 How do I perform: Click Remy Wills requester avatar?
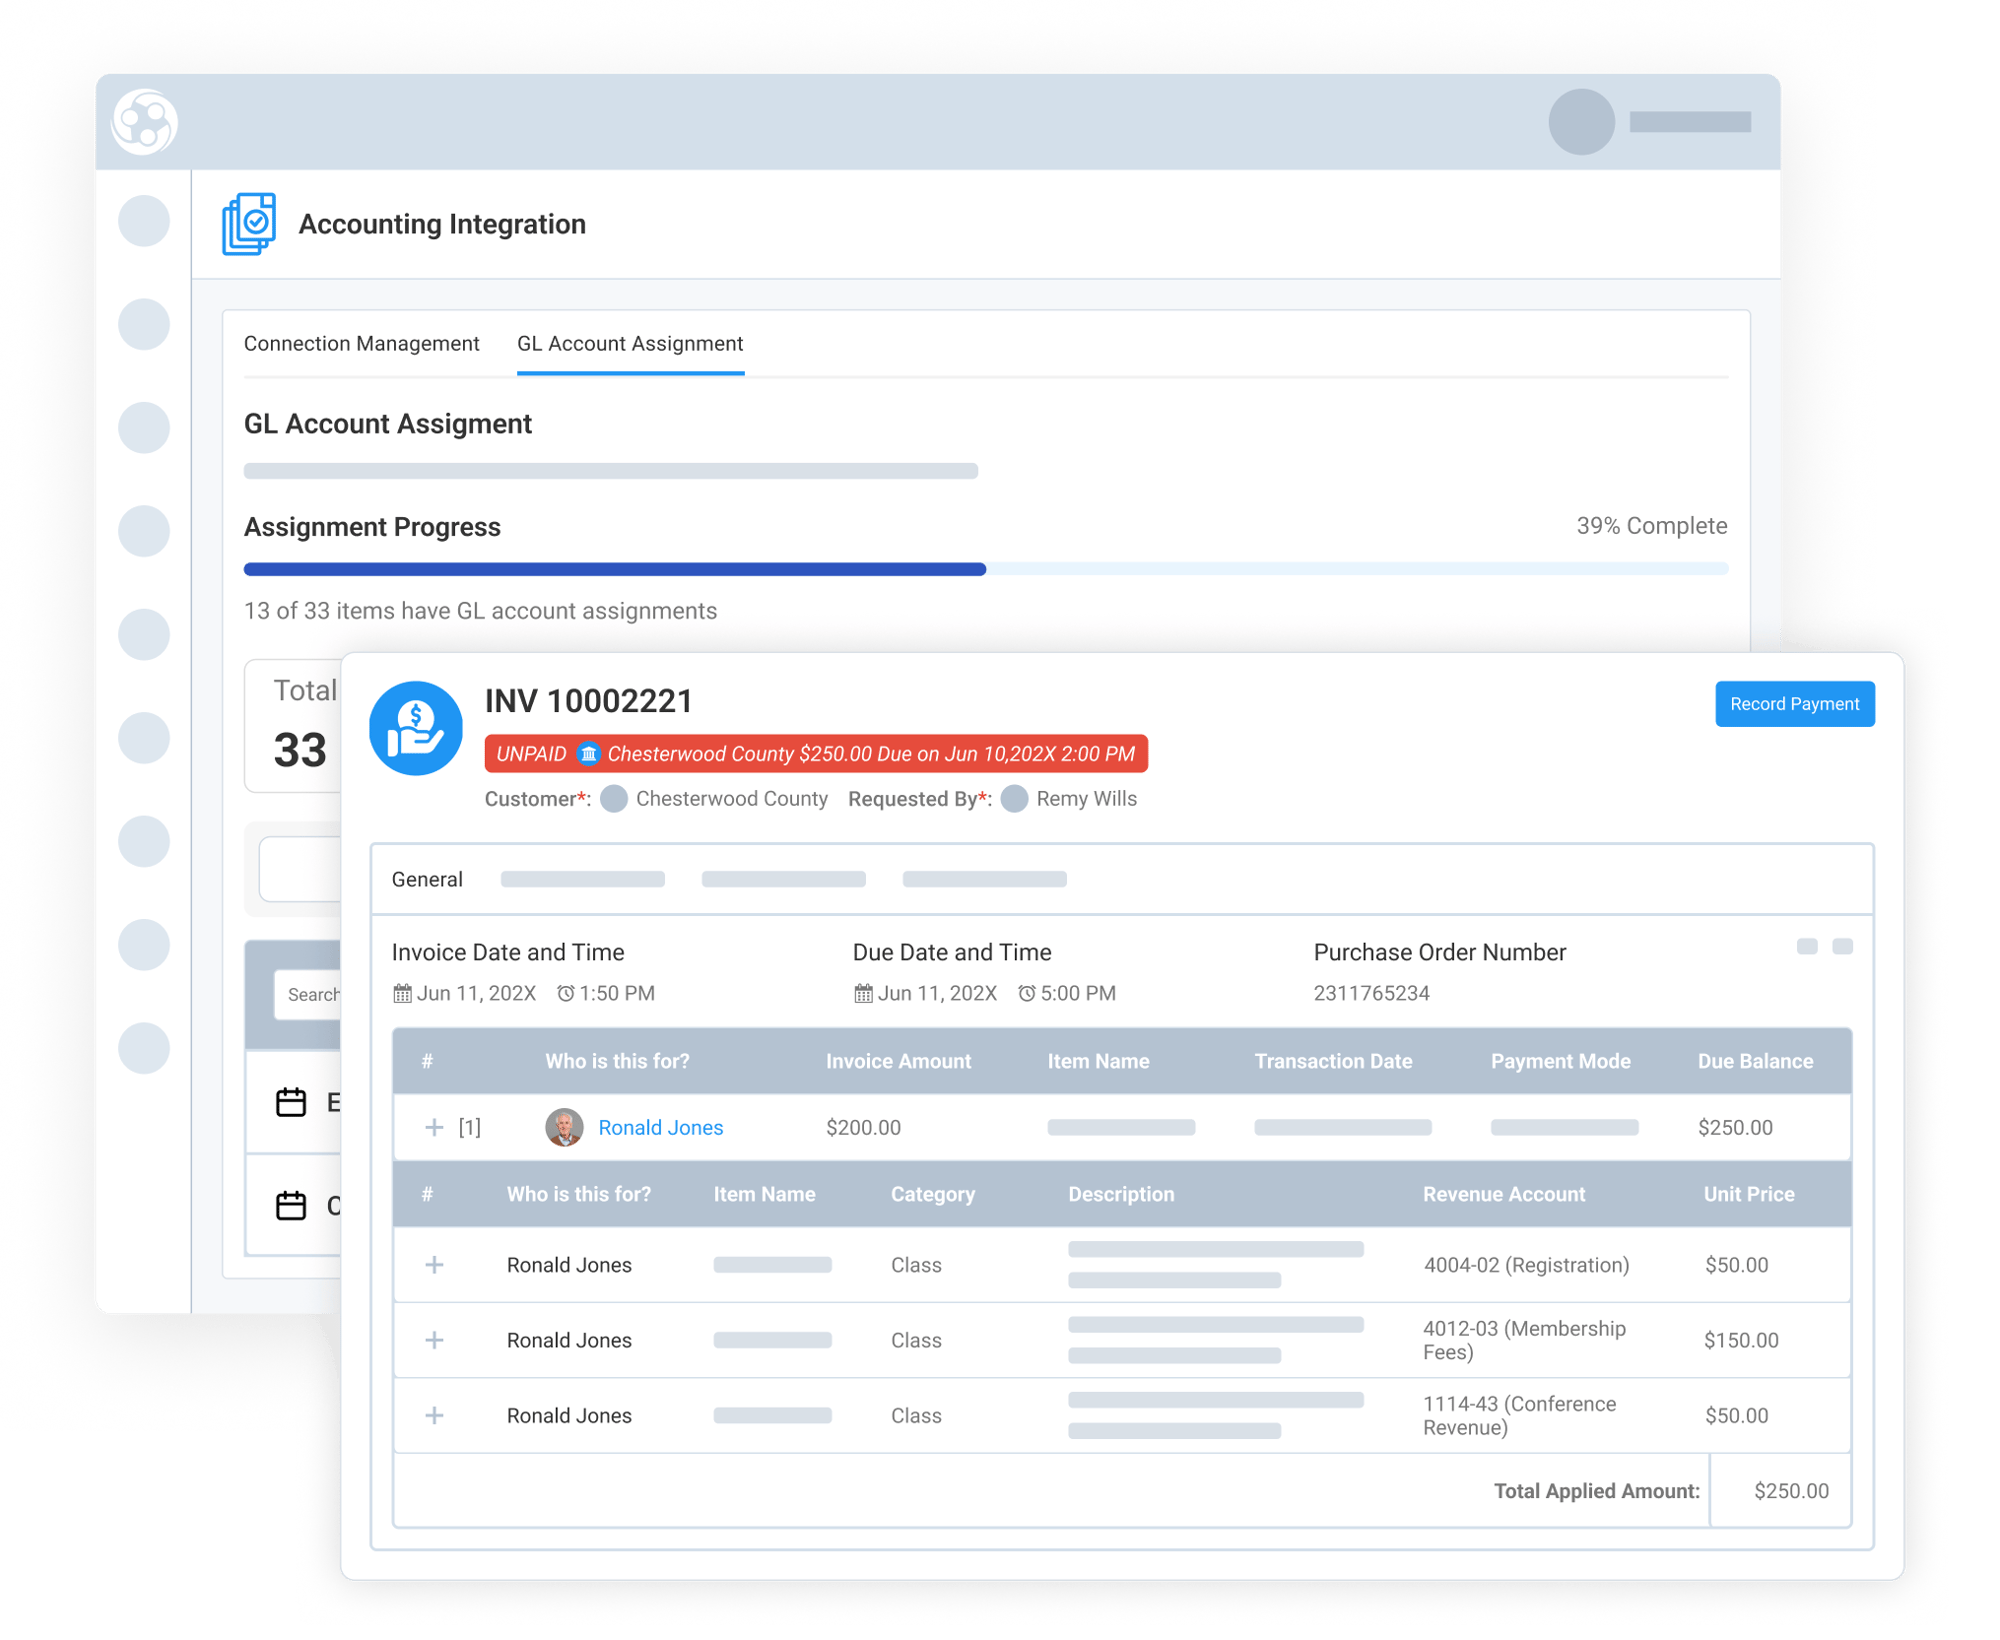click(1014, 799)
